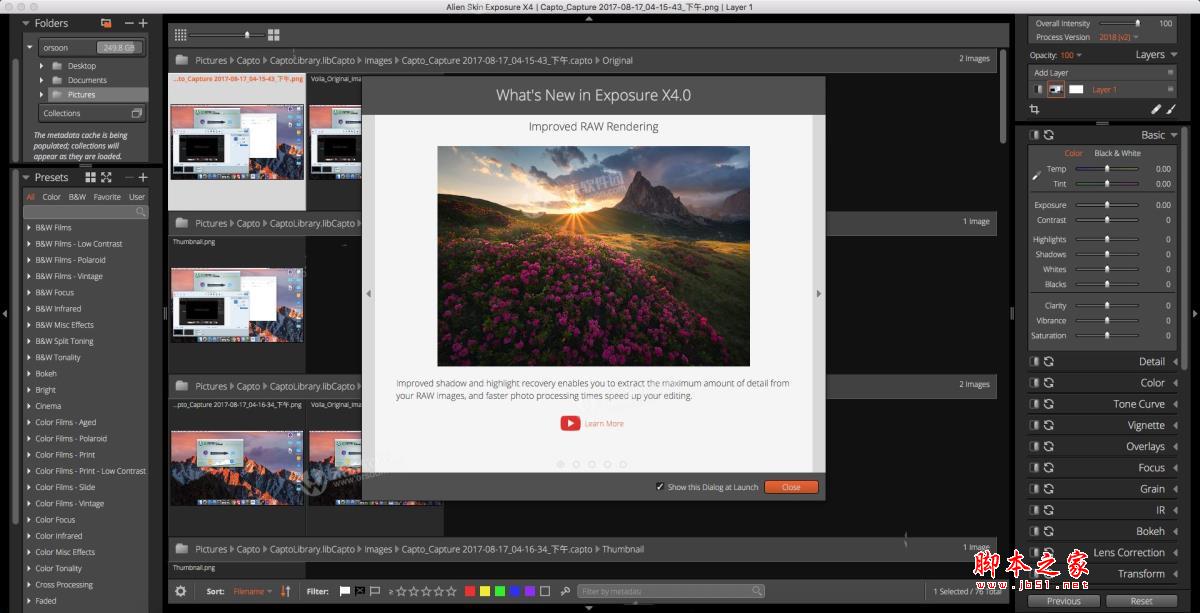Toggle the Detail panel on/off switch

pos(1036,361)
